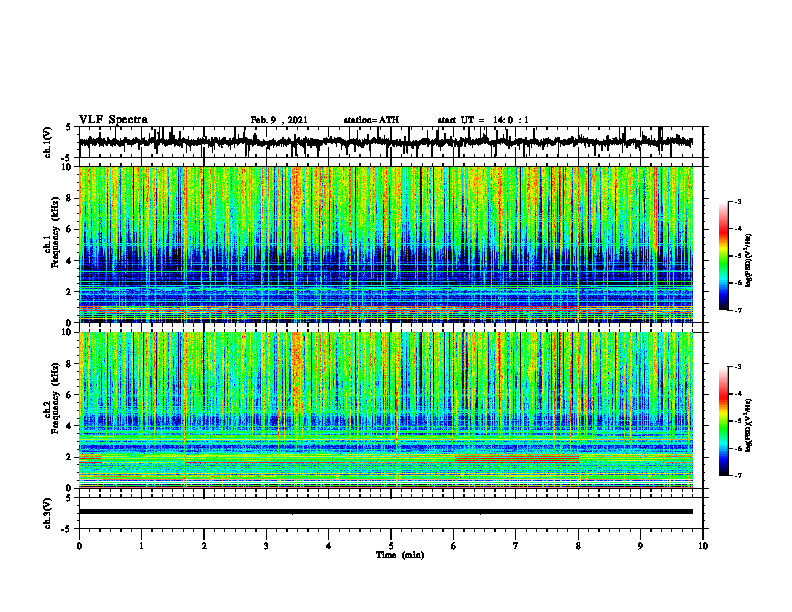
Task: Click the ch.3 solid black voltage band
Action: pos(385,512)
